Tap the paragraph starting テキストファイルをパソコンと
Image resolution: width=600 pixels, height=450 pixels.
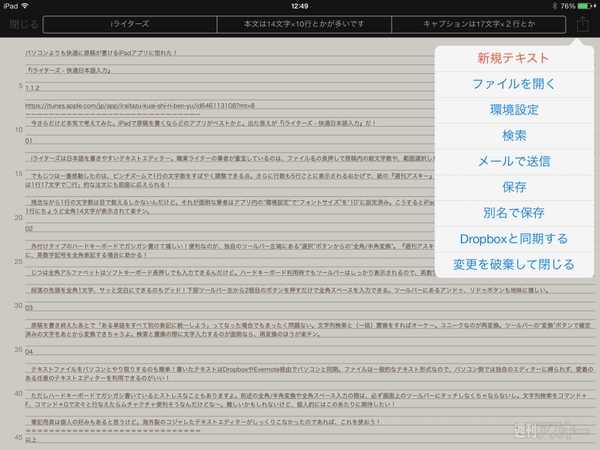(309, 373)
